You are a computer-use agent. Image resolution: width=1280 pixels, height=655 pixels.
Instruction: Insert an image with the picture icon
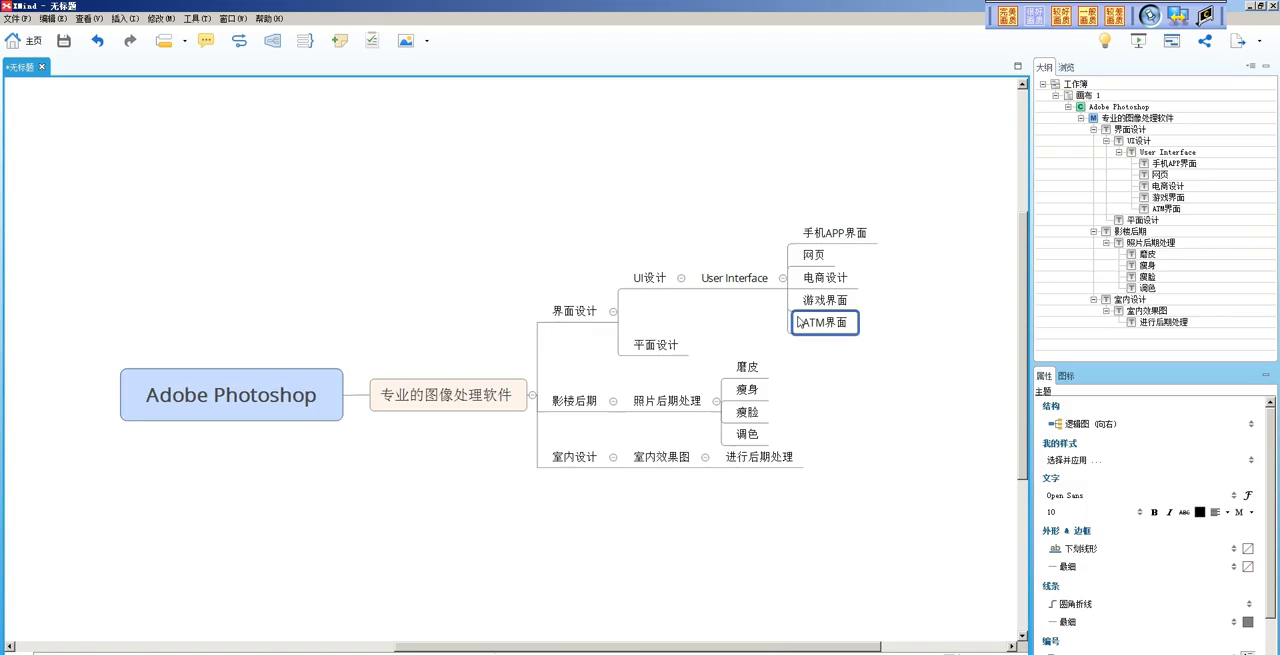pyautogui.click(x=406, y=41)
